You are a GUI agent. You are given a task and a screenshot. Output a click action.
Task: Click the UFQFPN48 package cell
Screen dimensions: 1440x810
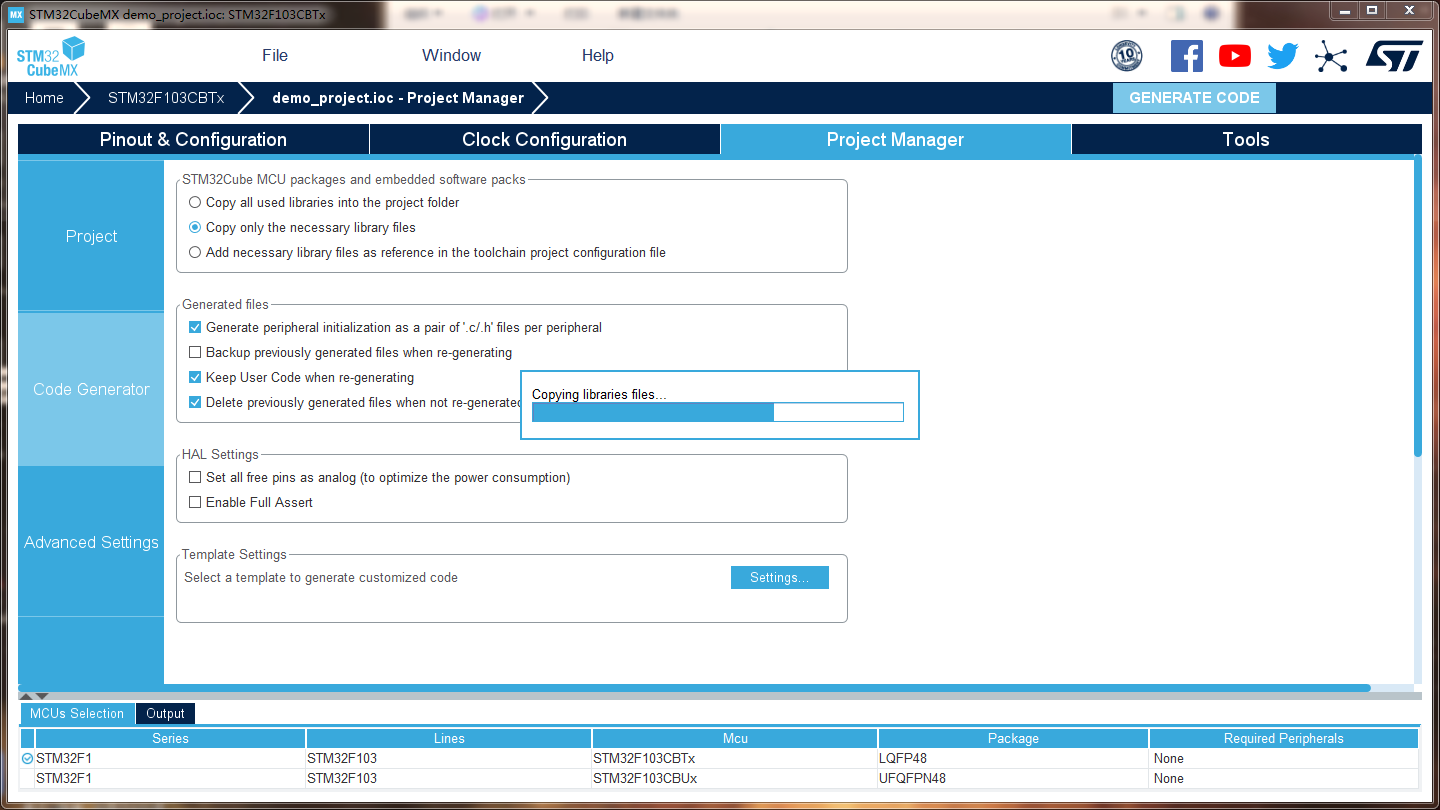tap(1013, 778)
